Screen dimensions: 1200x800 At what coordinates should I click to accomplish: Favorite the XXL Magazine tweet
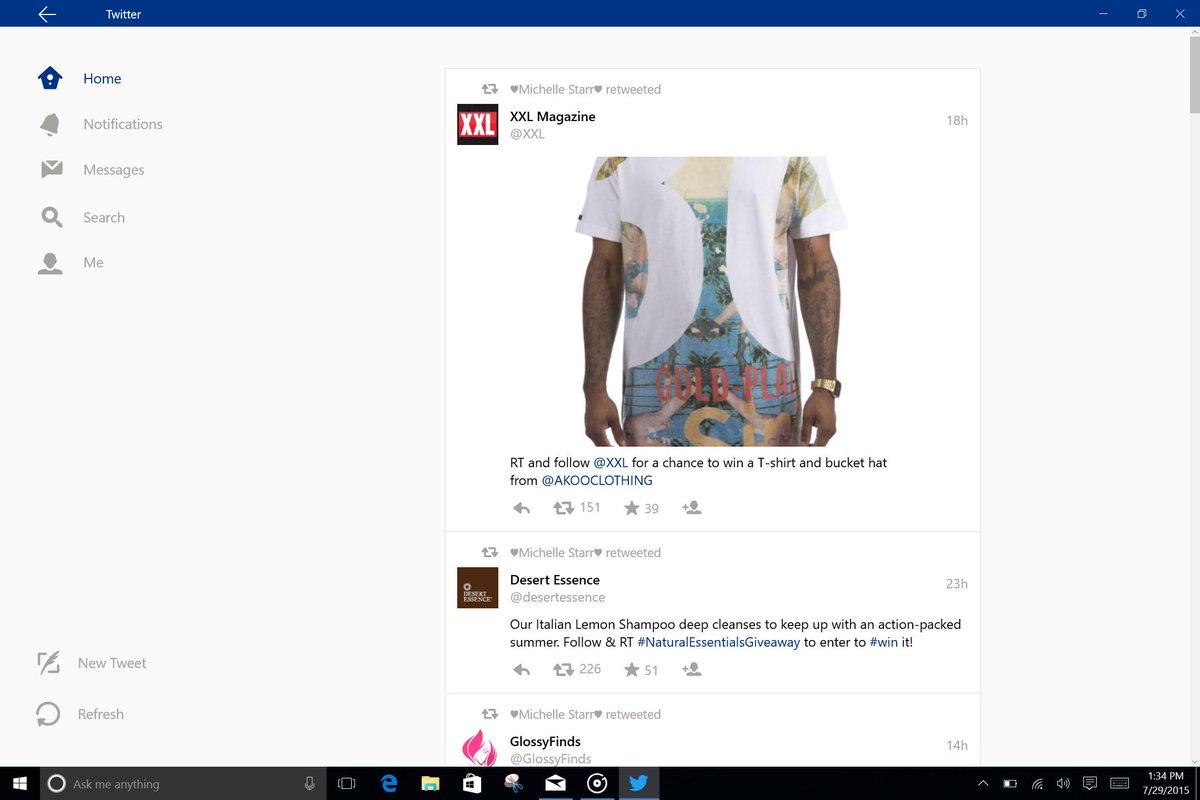(x=632, y=507)
